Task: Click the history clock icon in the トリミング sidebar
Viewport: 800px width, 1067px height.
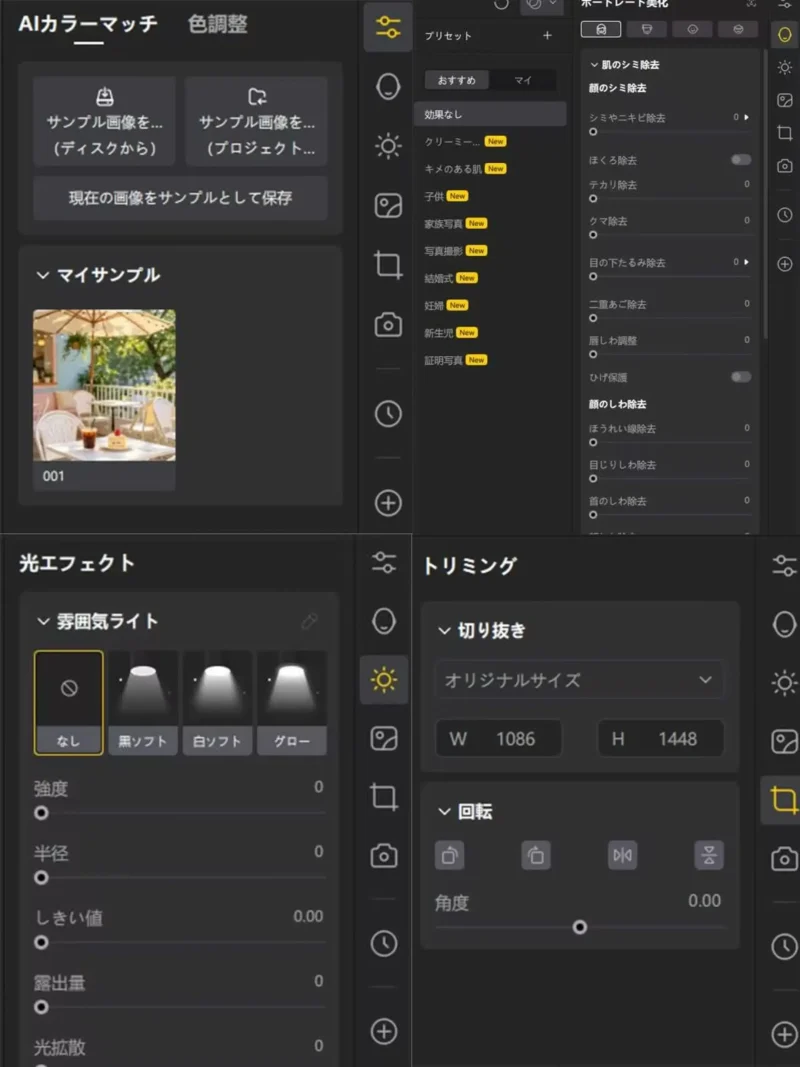Action: [784, 947]
